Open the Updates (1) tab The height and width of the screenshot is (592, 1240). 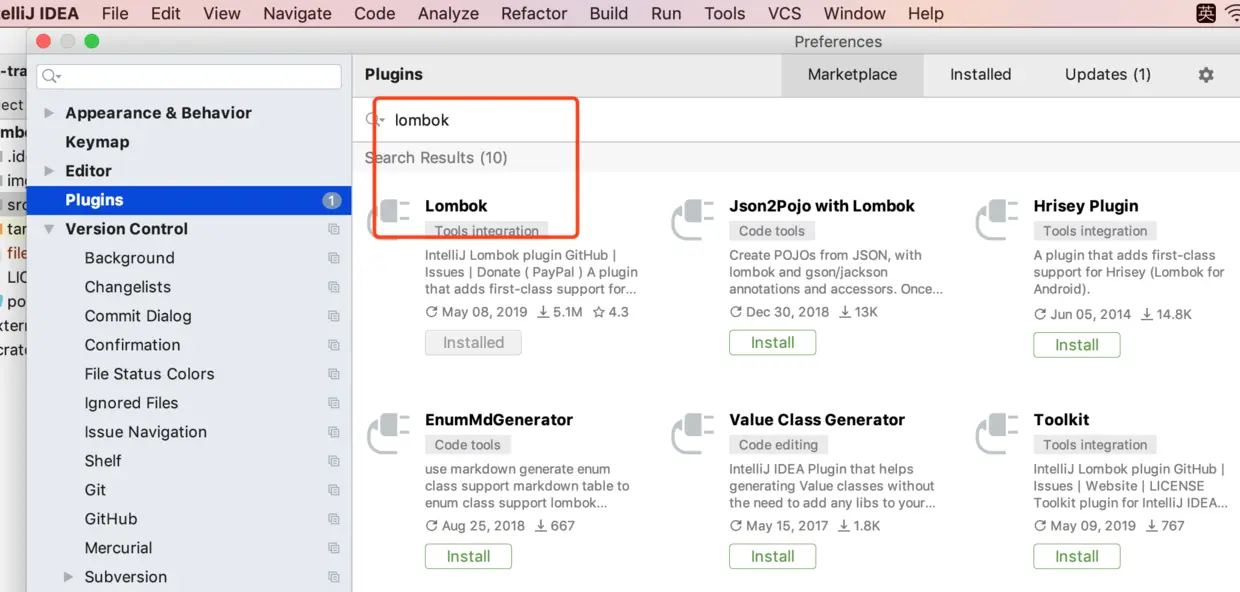click(1107, 74)
